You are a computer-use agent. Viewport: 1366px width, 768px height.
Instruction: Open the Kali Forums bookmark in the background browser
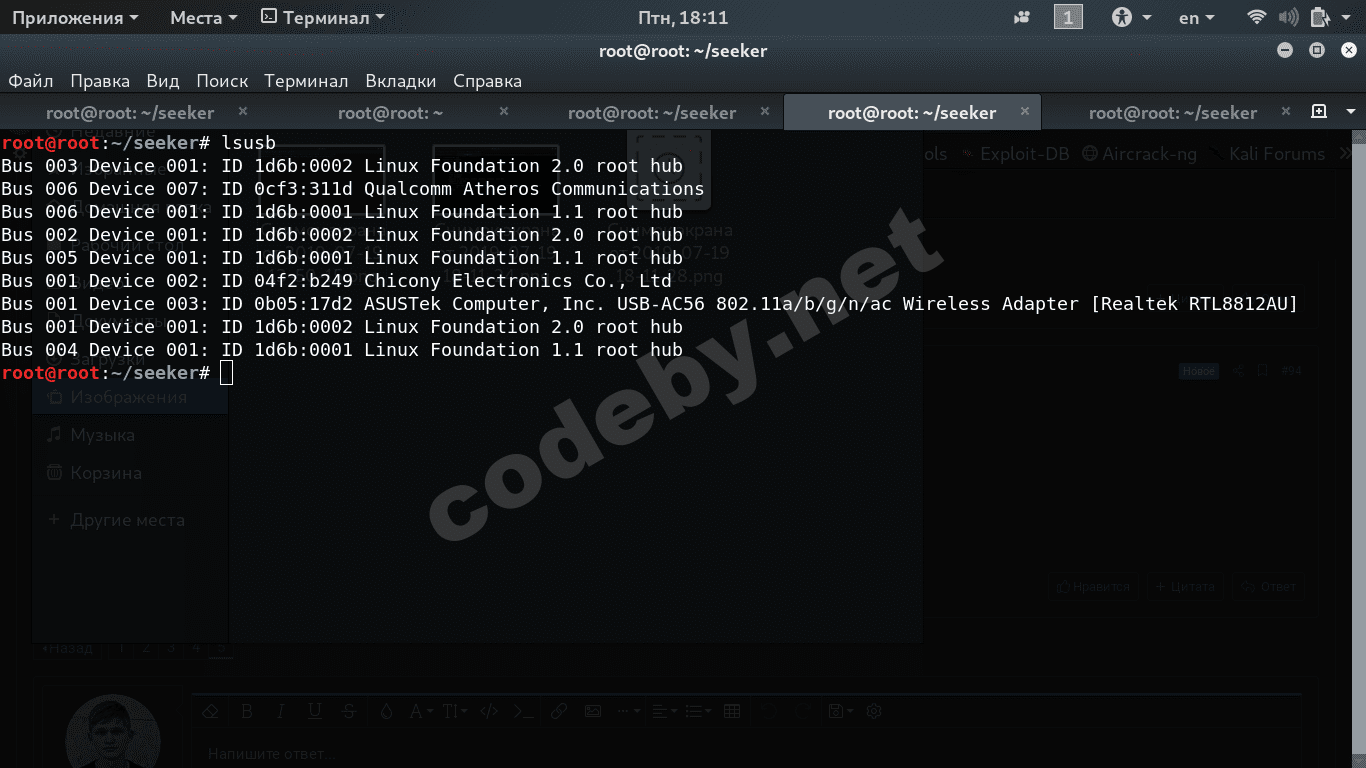[1267, 154]
